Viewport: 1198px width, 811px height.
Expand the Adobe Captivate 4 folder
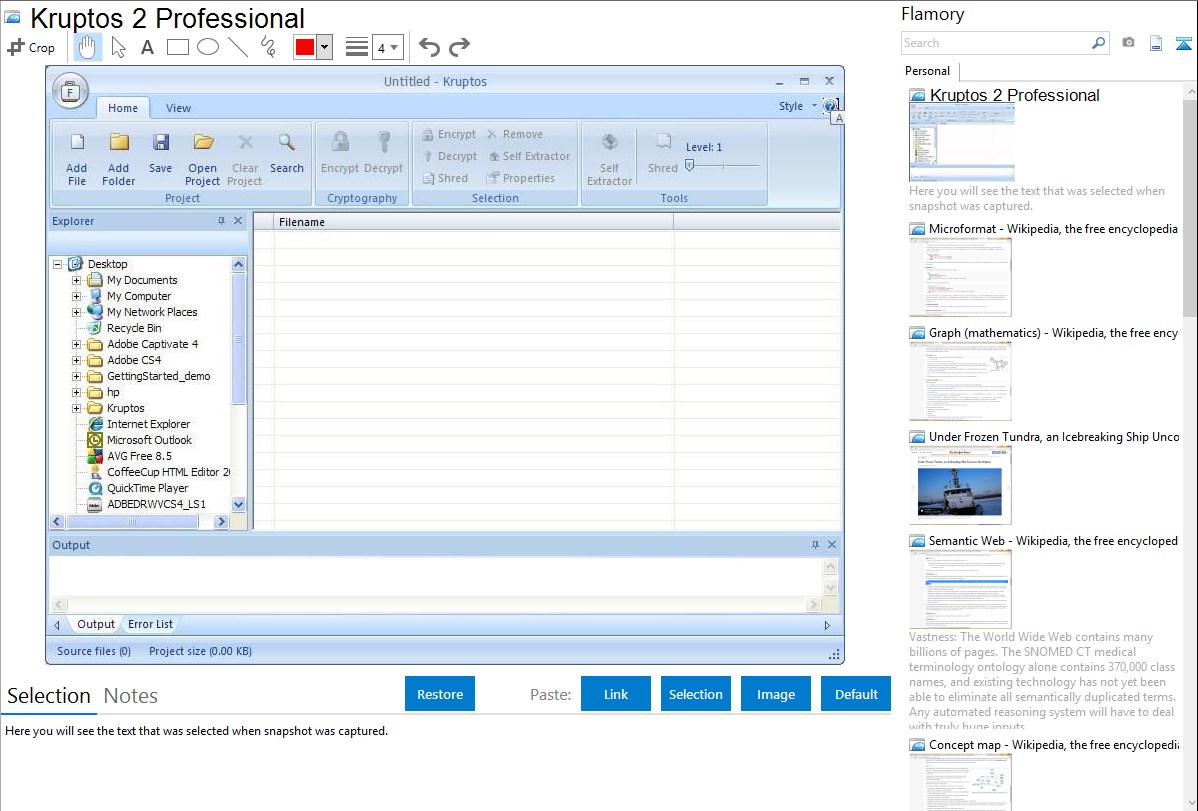76,345
